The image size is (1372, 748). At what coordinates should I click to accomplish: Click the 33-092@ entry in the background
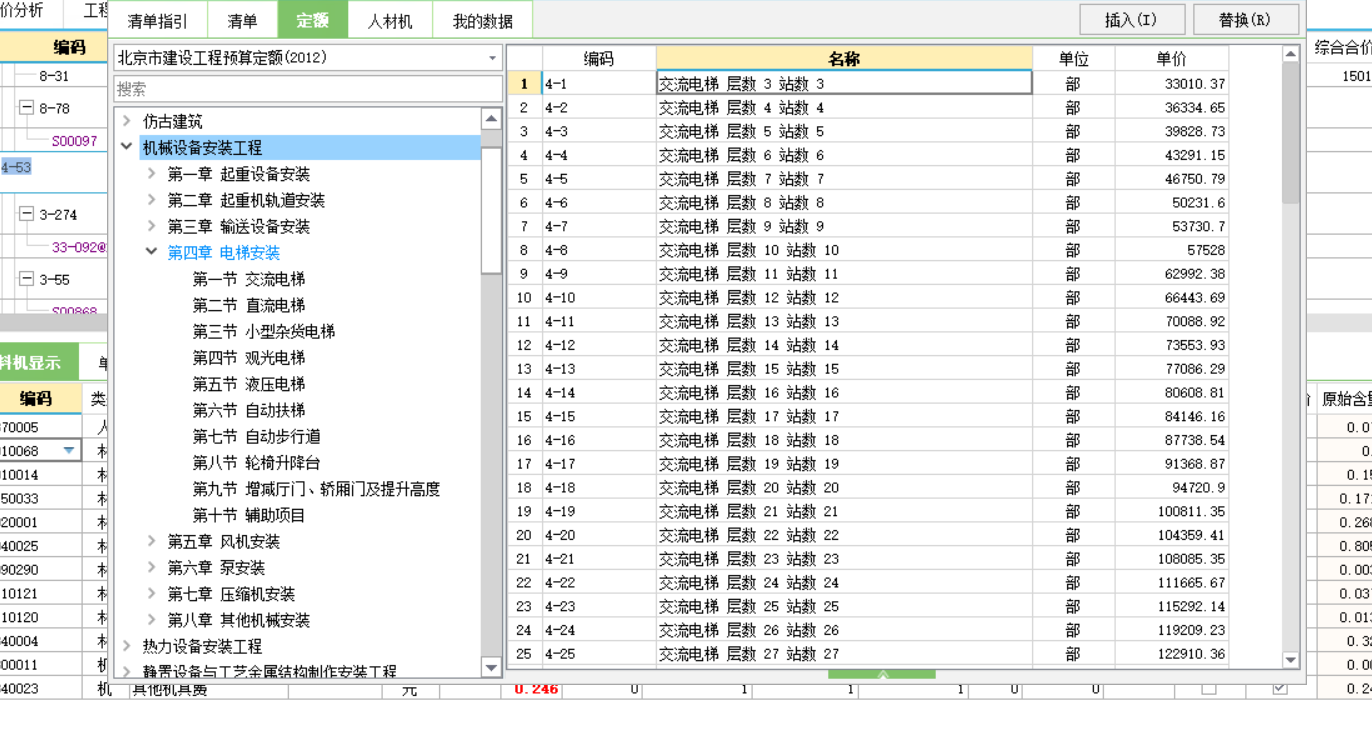78,247
